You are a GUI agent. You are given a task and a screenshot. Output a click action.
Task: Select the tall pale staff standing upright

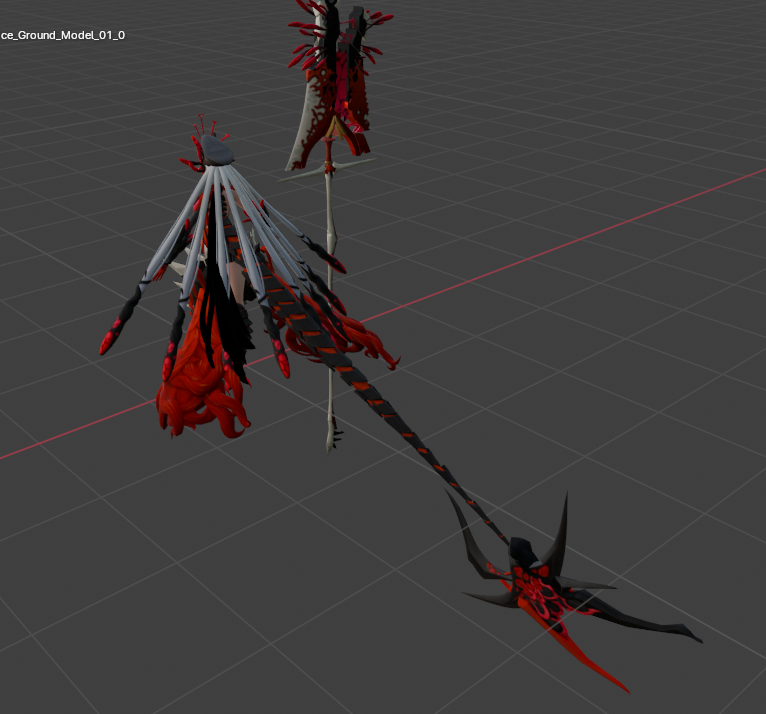(x=331, y=293)
